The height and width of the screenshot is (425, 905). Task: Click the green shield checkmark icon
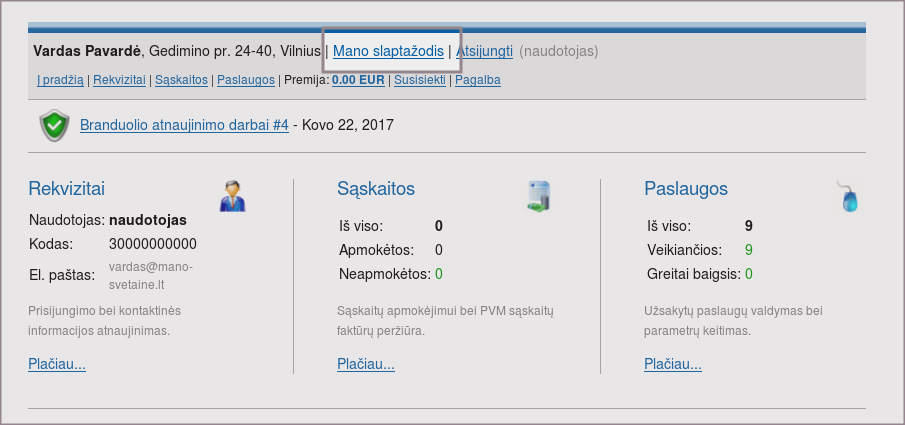tap(54, 126)
